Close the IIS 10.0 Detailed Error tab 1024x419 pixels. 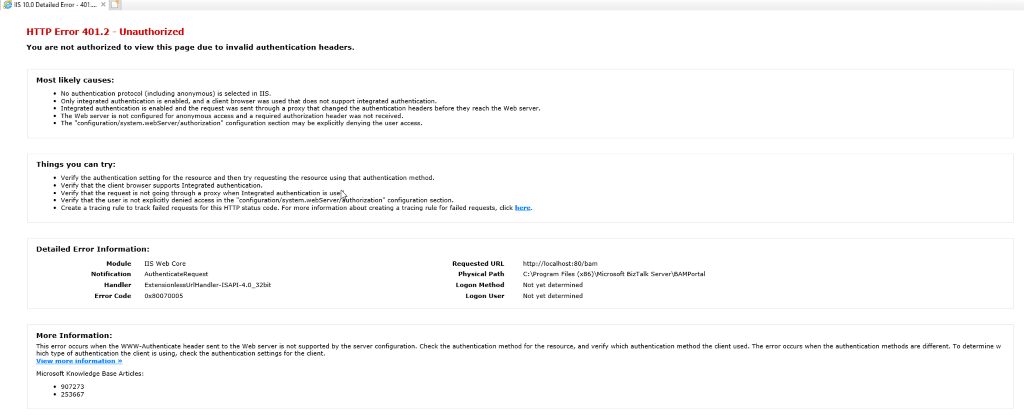(104, 5)
